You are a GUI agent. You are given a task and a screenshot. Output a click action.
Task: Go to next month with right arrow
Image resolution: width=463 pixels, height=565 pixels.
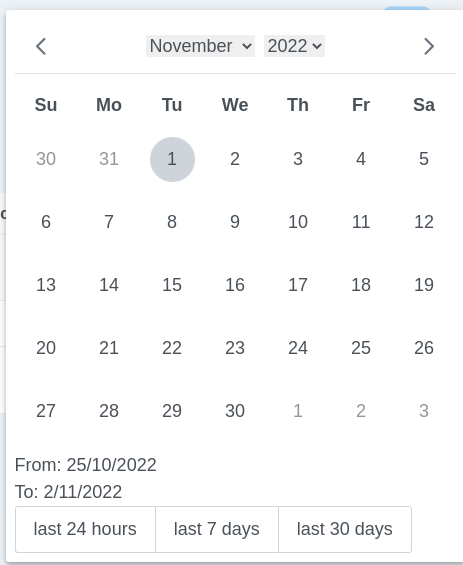(429, 46)
